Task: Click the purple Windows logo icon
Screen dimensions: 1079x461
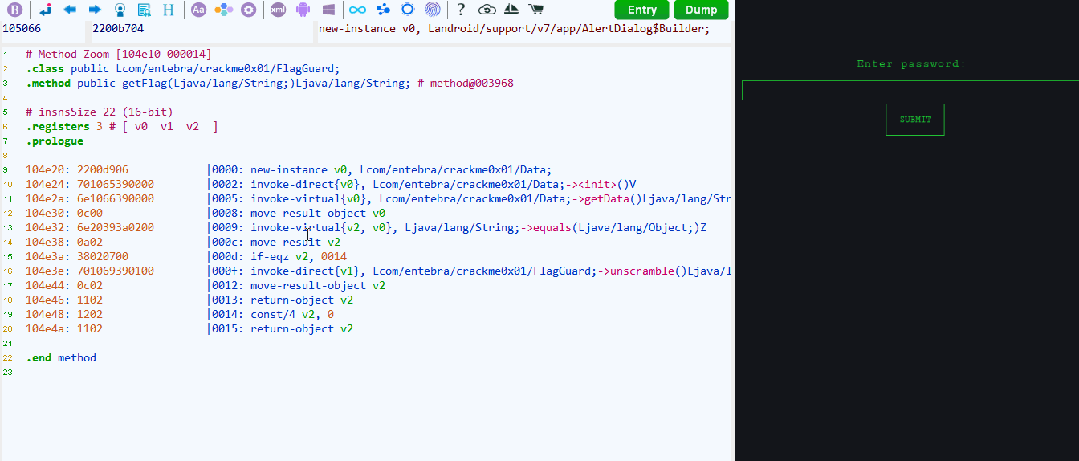Action: click(x=328, y=10)
